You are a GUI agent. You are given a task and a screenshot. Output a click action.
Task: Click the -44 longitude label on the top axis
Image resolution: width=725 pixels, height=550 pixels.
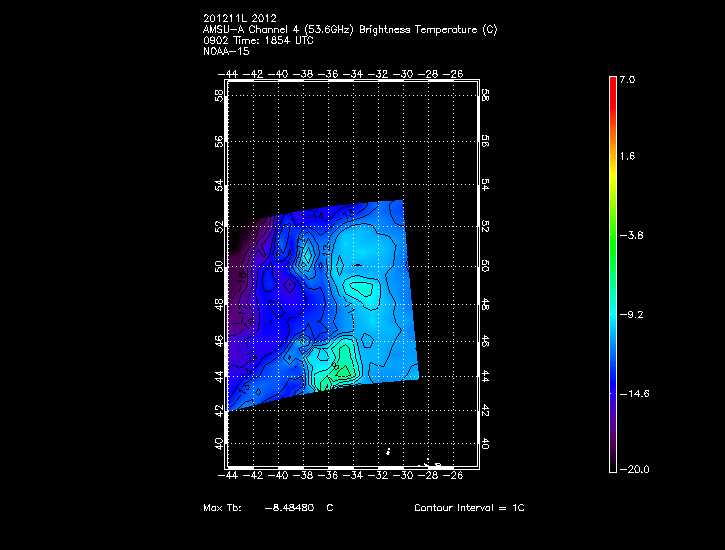pos(231,73)
